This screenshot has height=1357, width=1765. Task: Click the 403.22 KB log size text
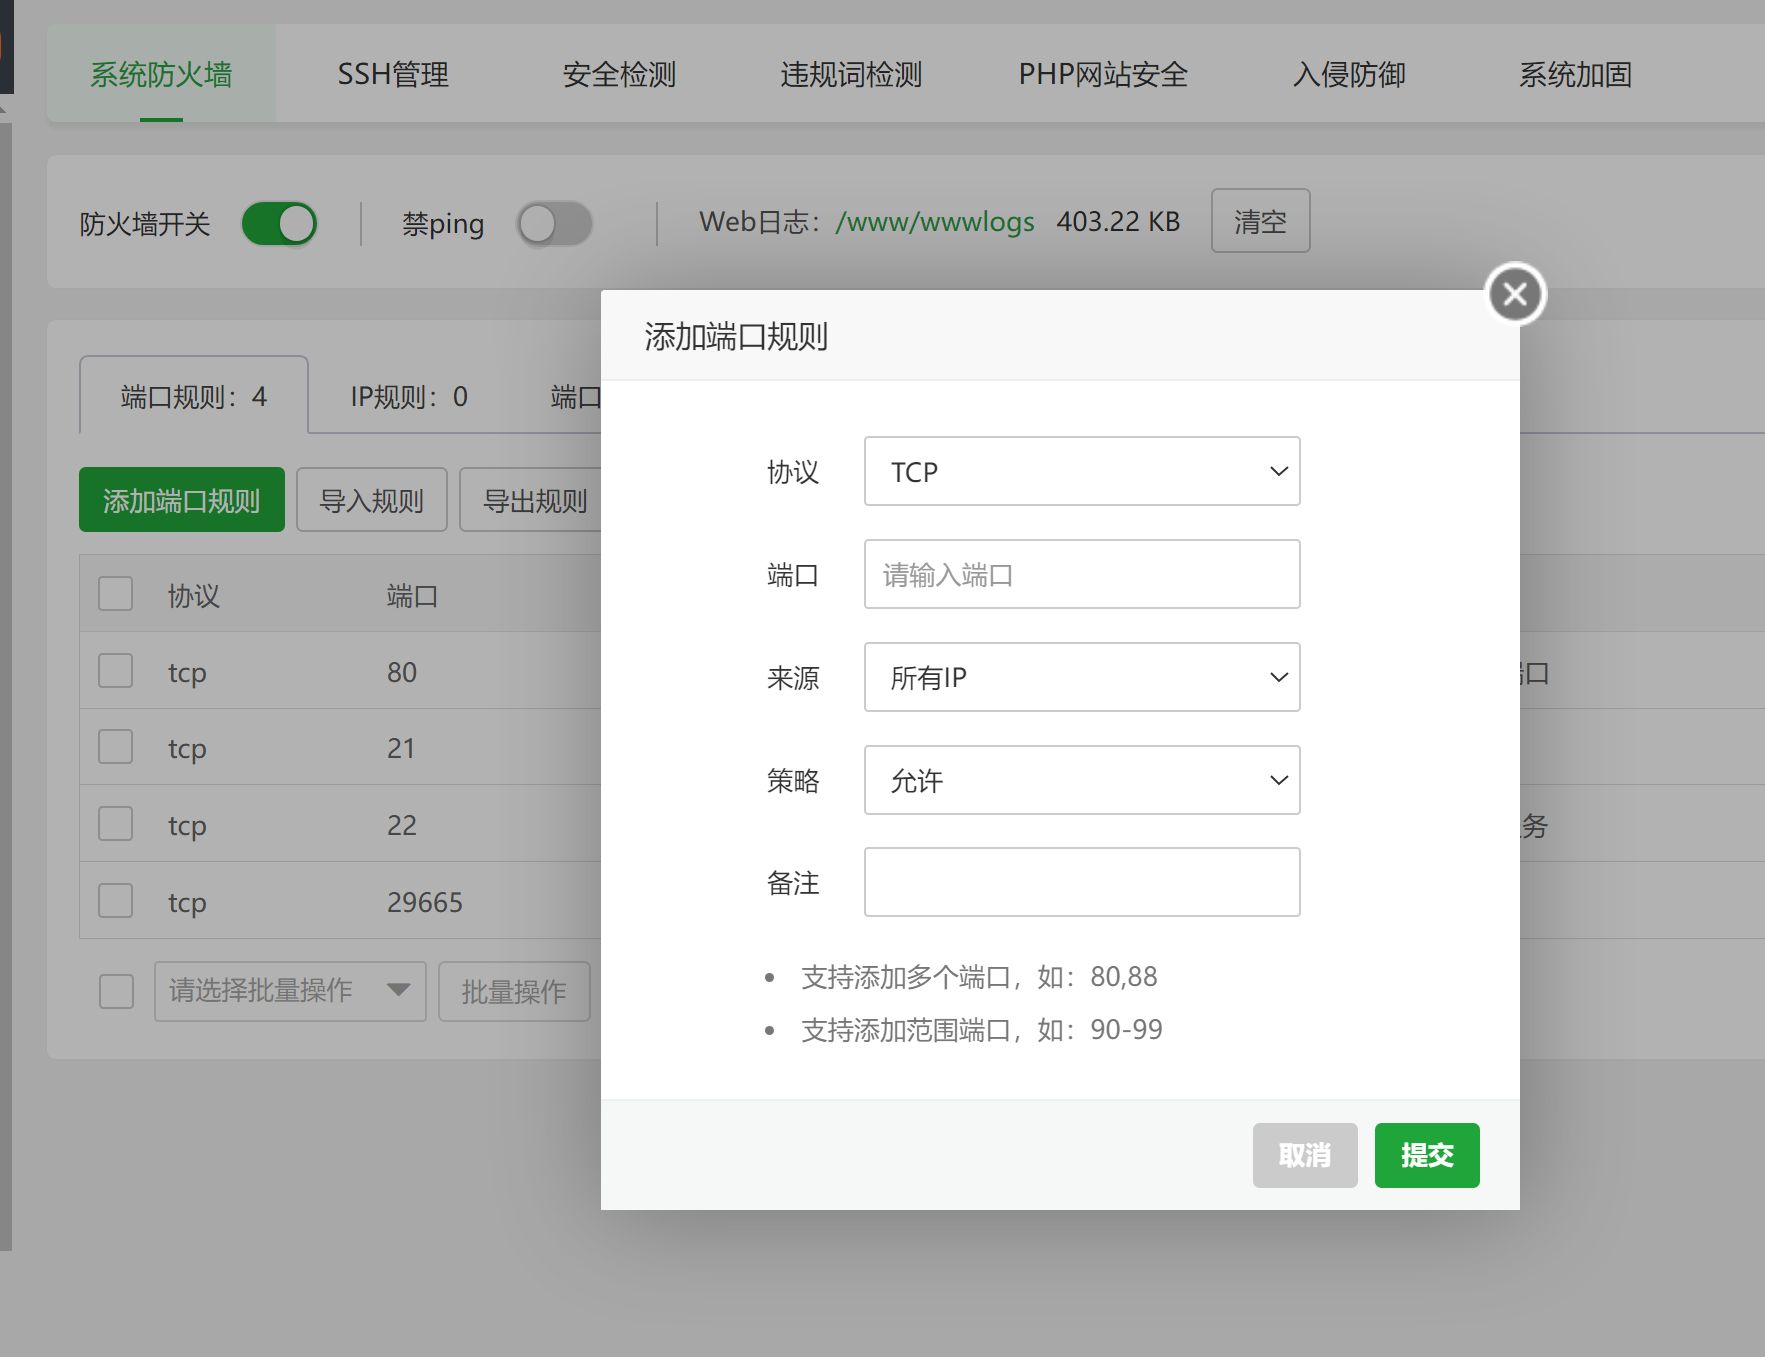(x=1118, y=222)
